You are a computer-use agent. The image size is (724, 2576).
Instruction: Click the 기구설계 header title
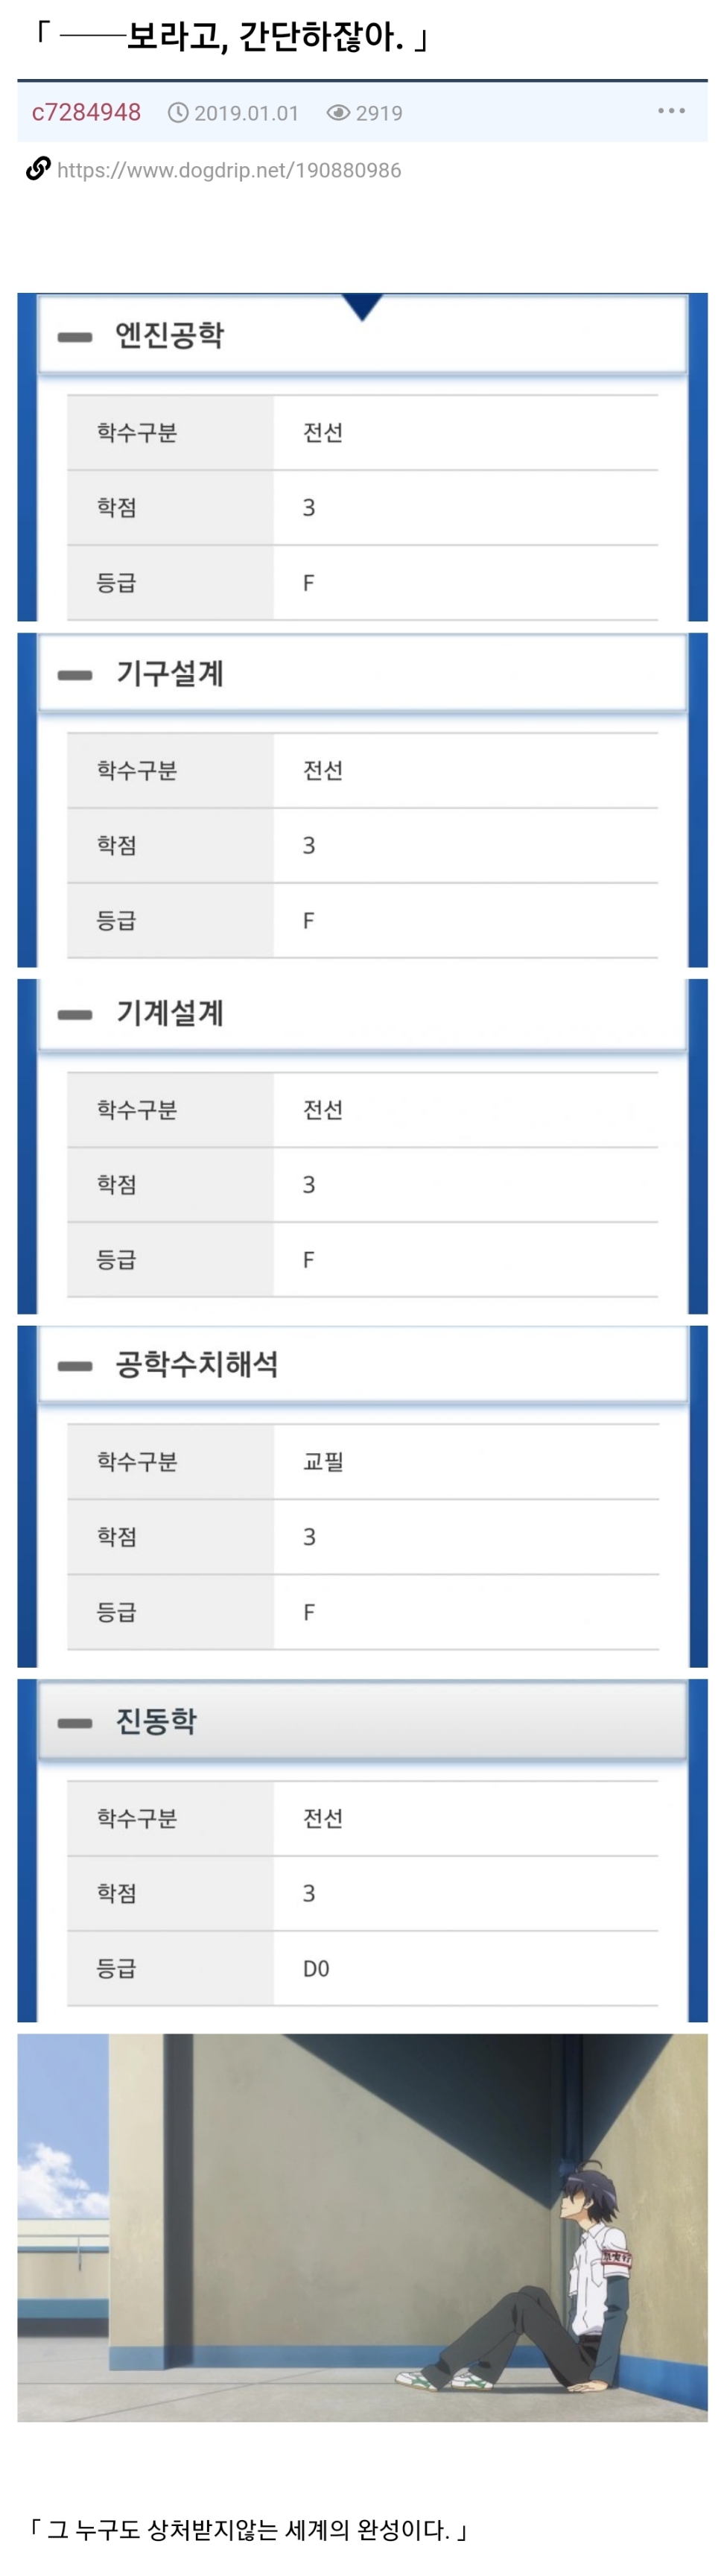170,674
